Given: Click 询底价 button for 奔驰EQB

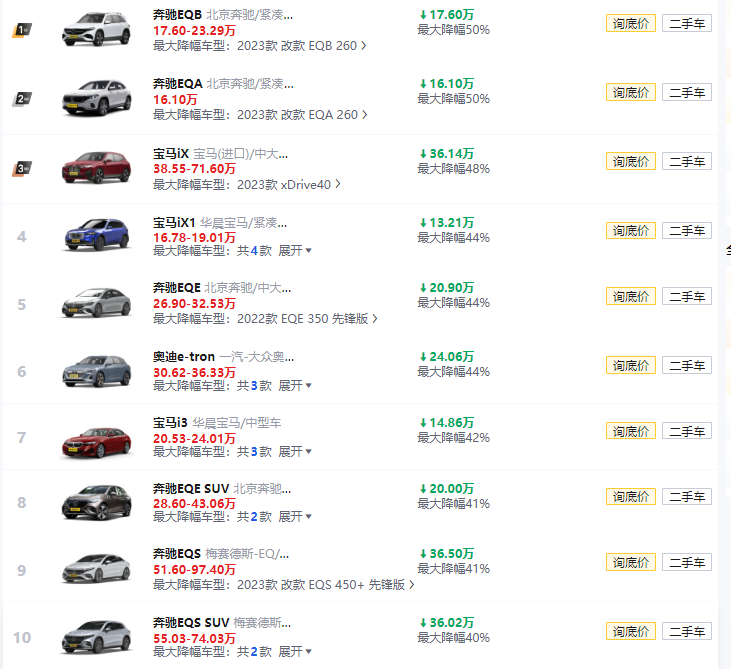Looking at the screenshot, I should 631,23.
